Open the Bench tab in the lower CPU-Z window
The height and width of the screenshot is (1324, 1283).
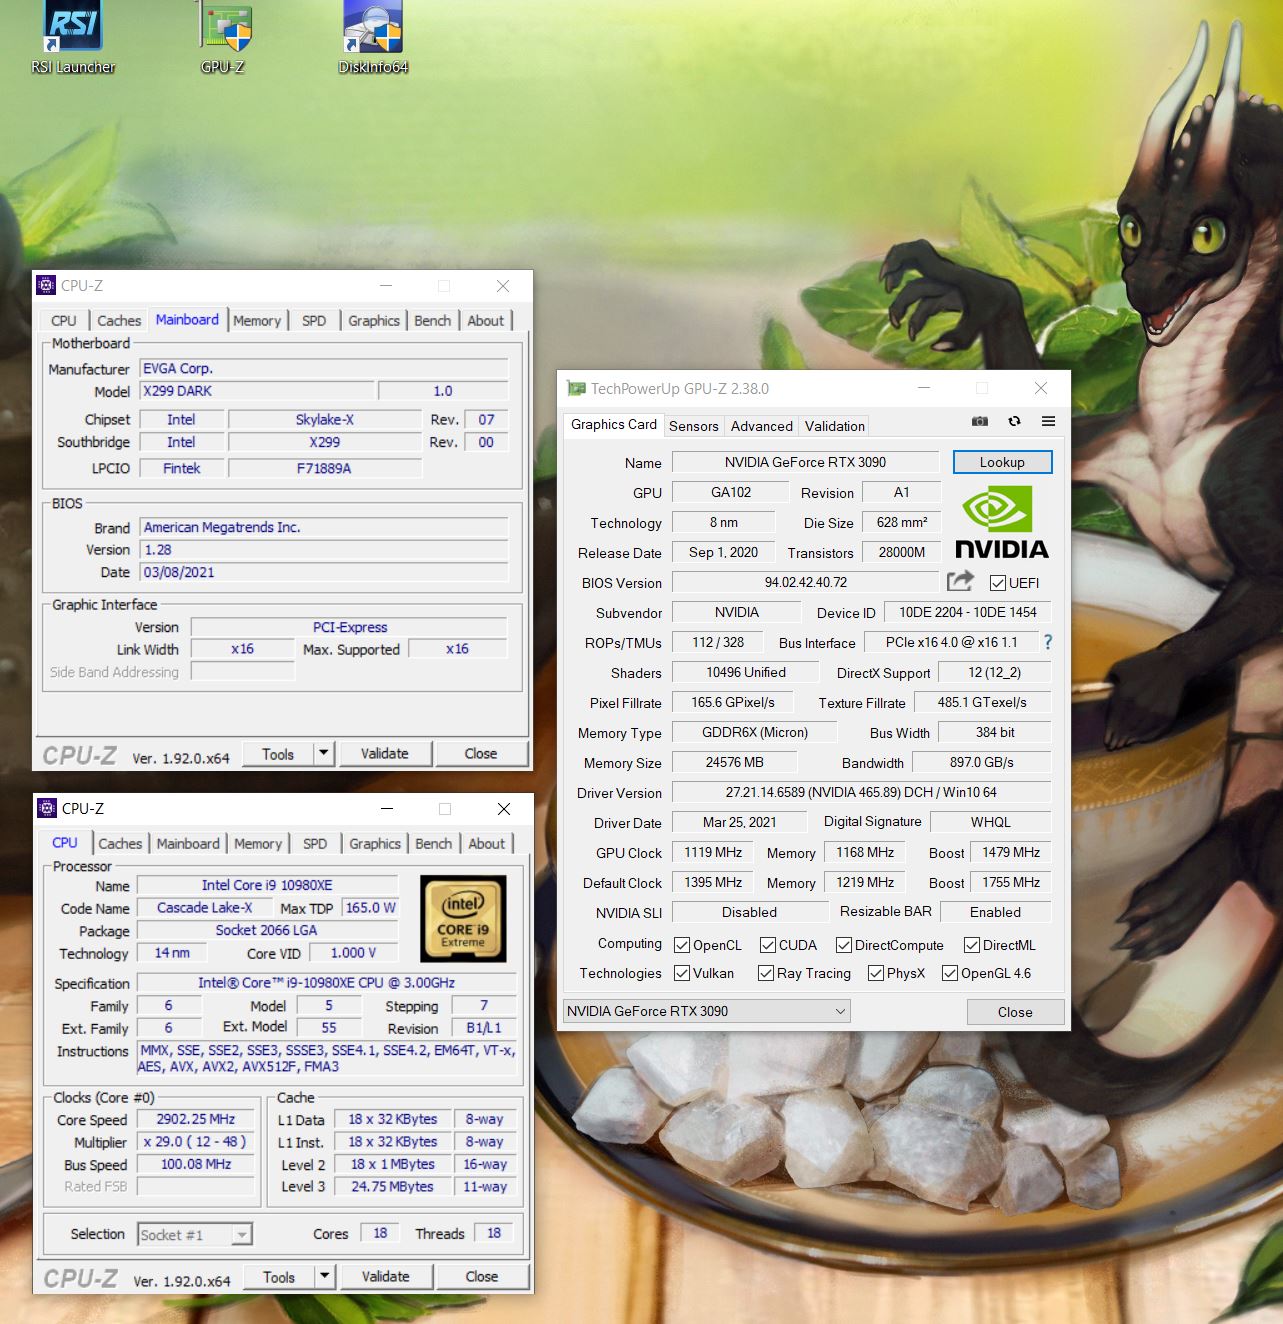click(434, 844)
